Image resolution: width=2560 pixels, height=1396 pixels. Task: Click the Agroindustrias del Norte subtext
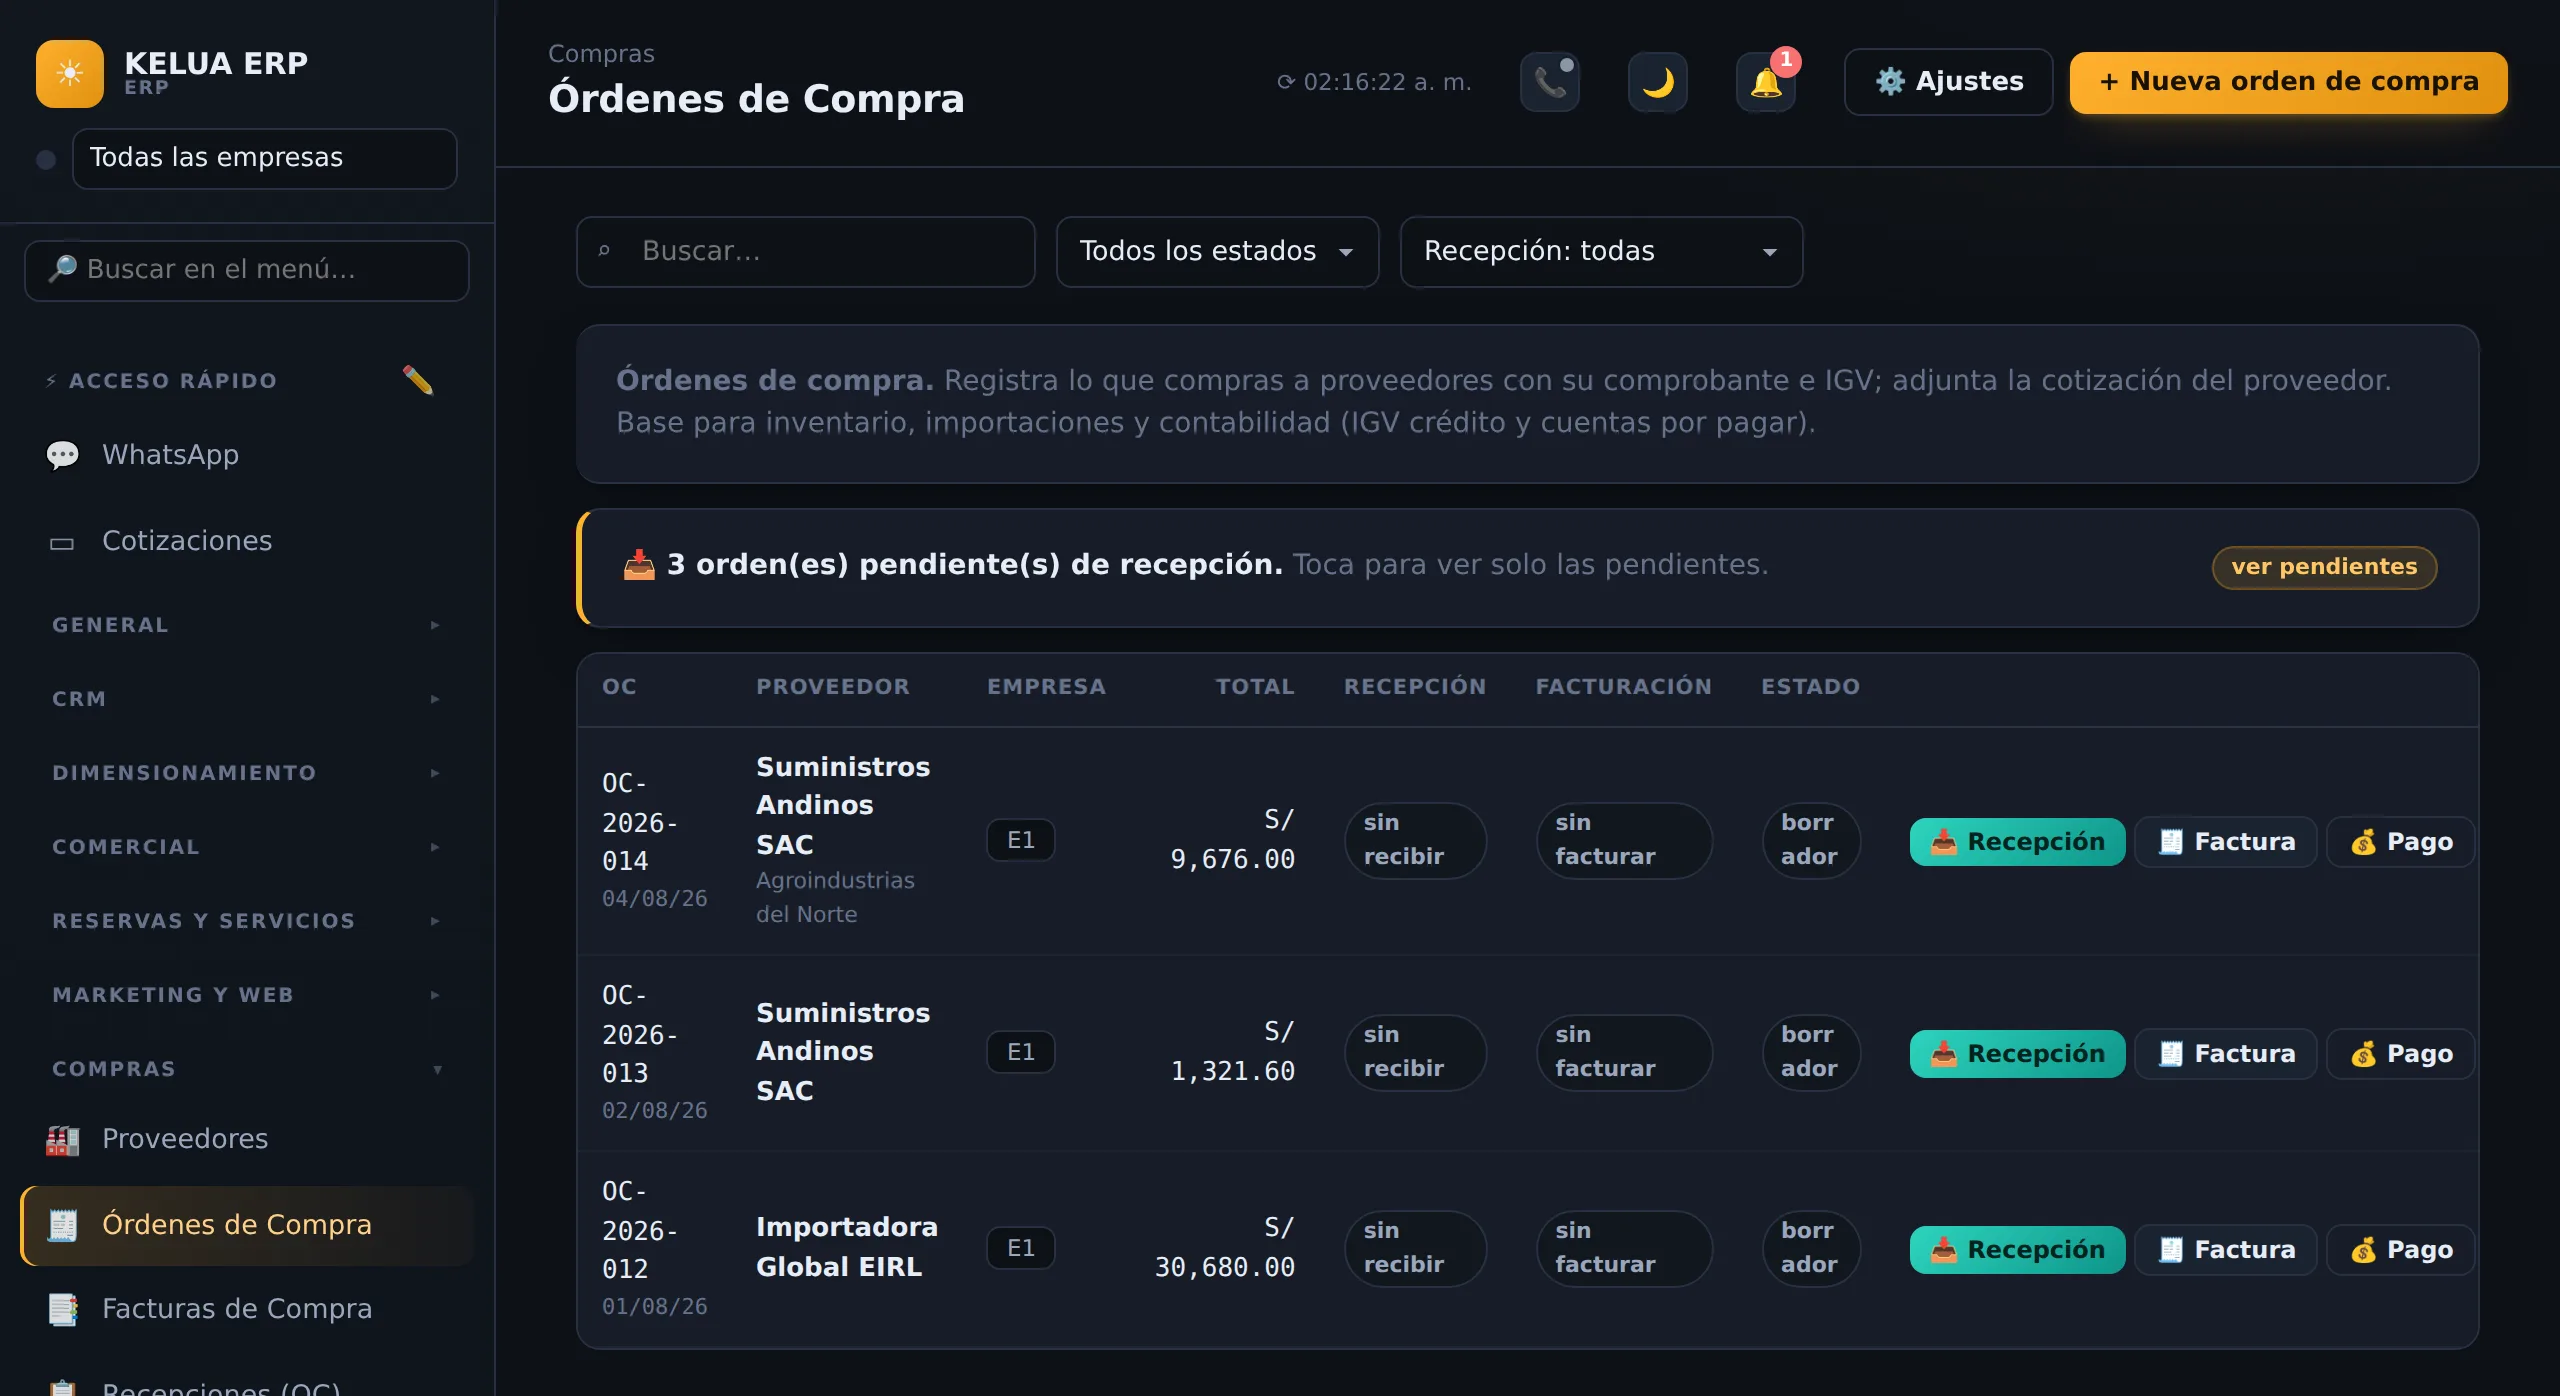click(835, 898)
